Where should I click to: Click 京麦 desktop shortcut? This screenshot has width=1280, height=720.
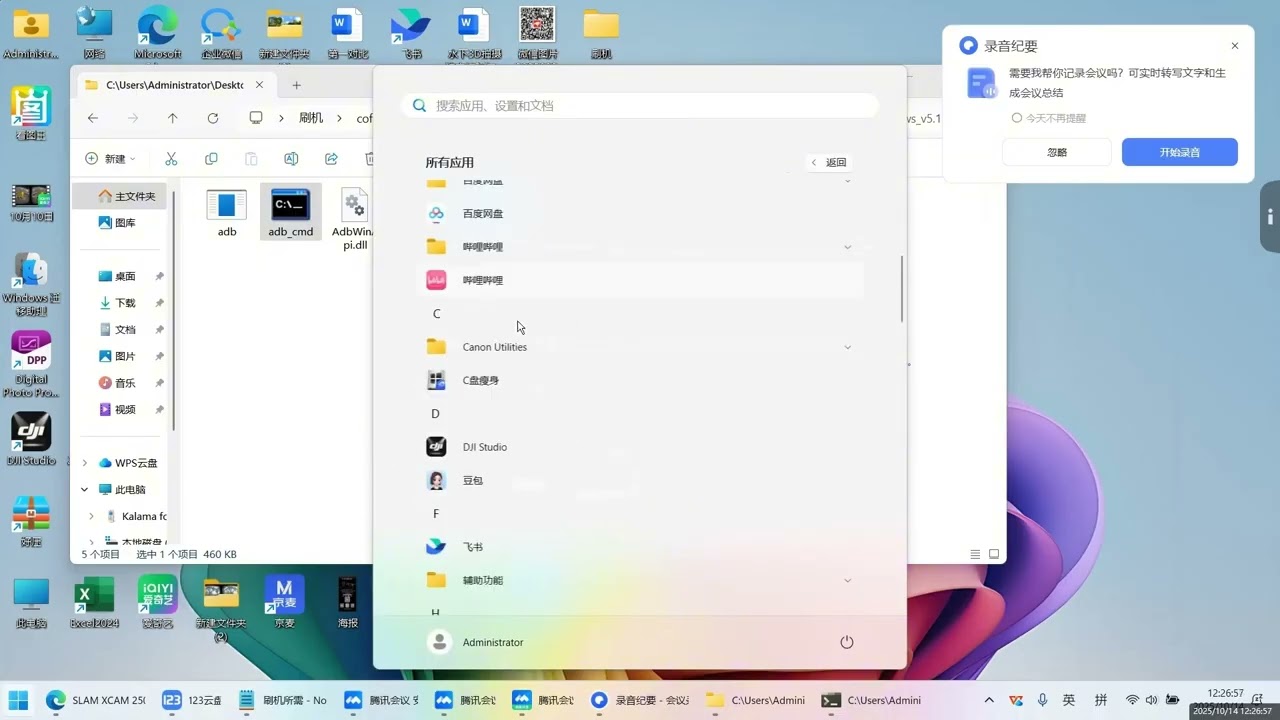(284, 603)
